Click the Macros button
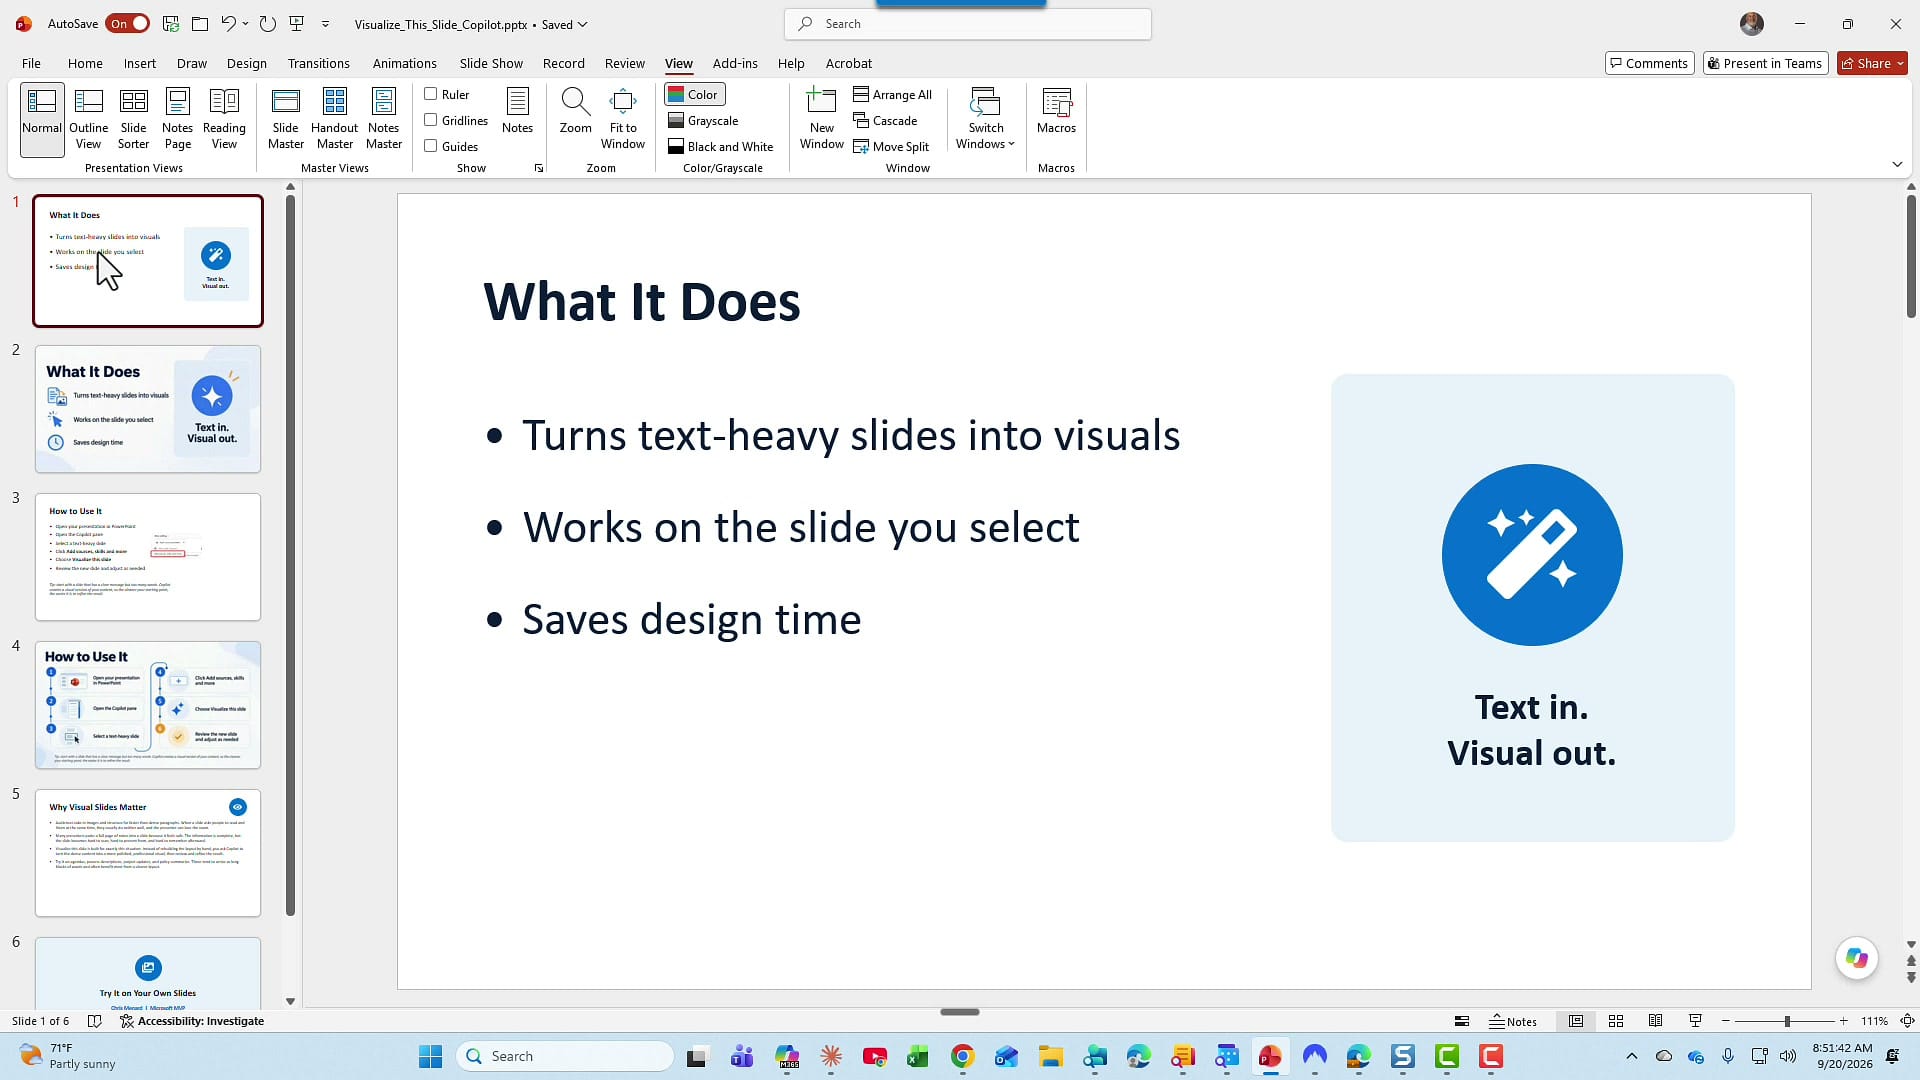1920x1080 pixels. click(1056, 111)
